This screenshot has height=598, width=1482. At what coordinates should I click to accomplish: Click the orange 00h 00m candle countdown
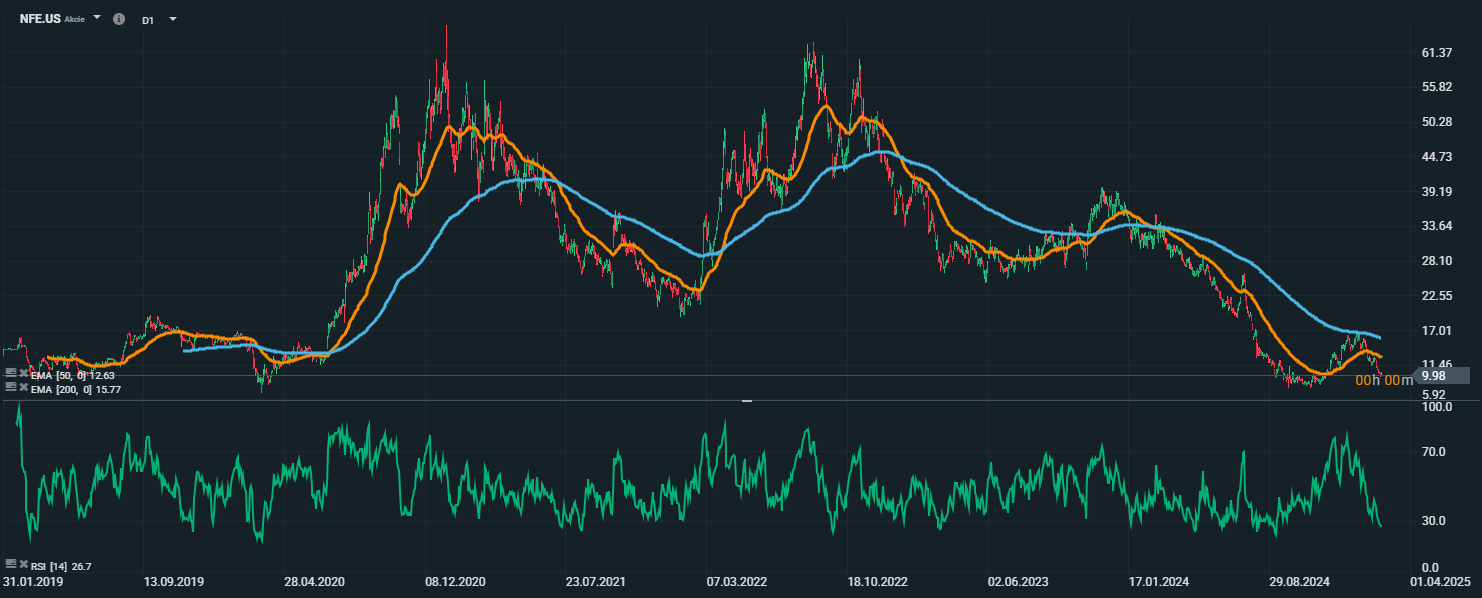tap(1384, 380)
